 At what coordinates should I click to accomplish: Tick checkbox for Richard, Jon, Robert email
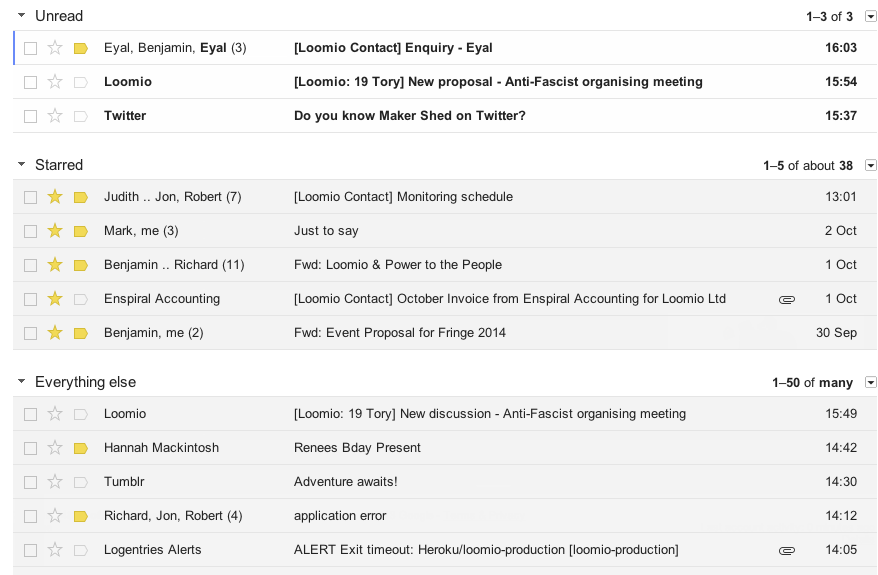click(31, 516)
